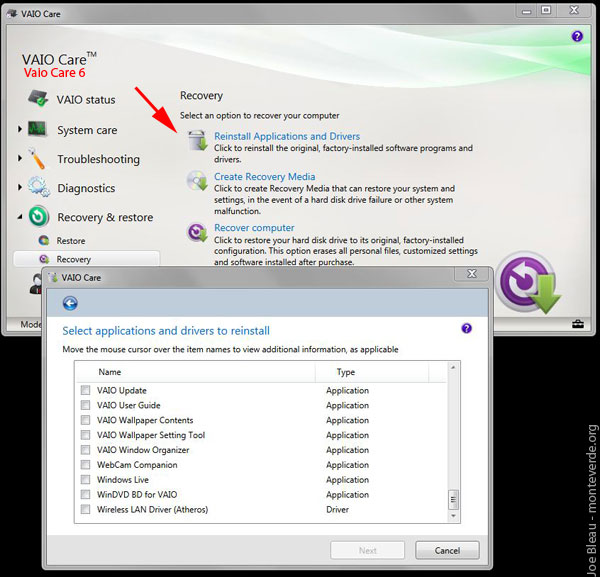Click the toolbox icon in status bar
The image size is (600, 577).
pyautogui.click(x=578, y=324)
